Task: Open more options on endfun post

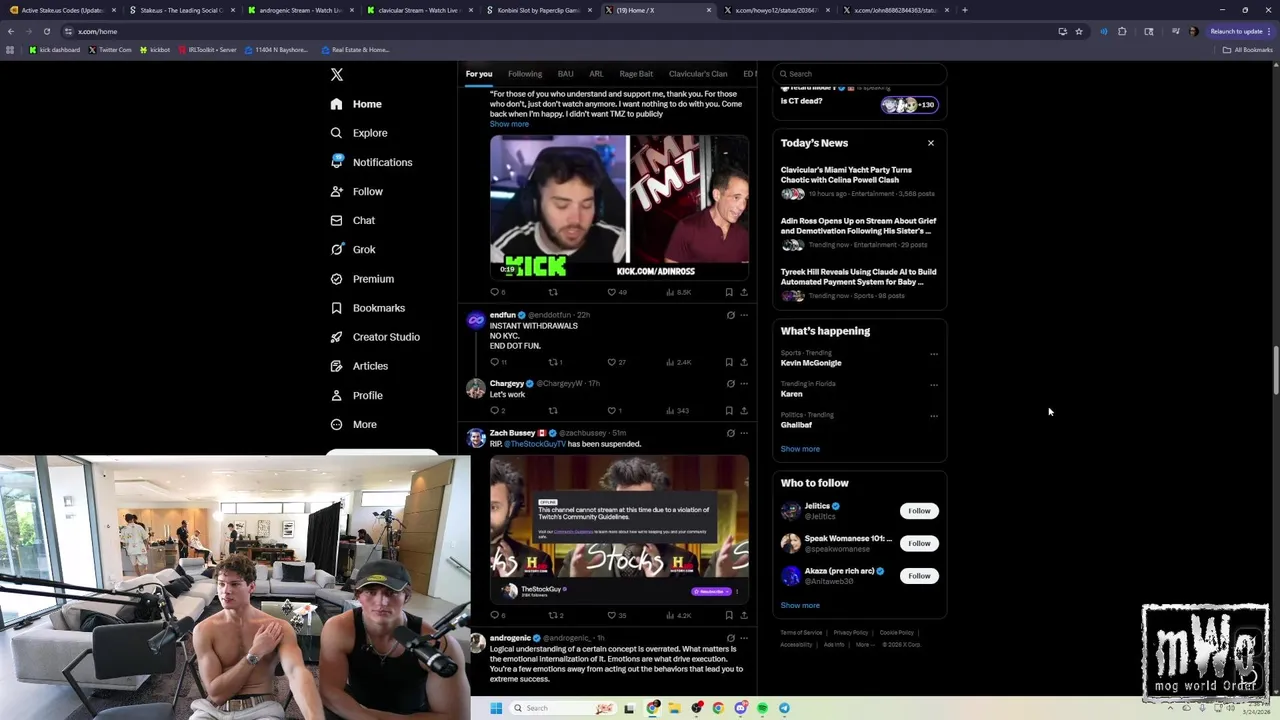Action: 744,315
